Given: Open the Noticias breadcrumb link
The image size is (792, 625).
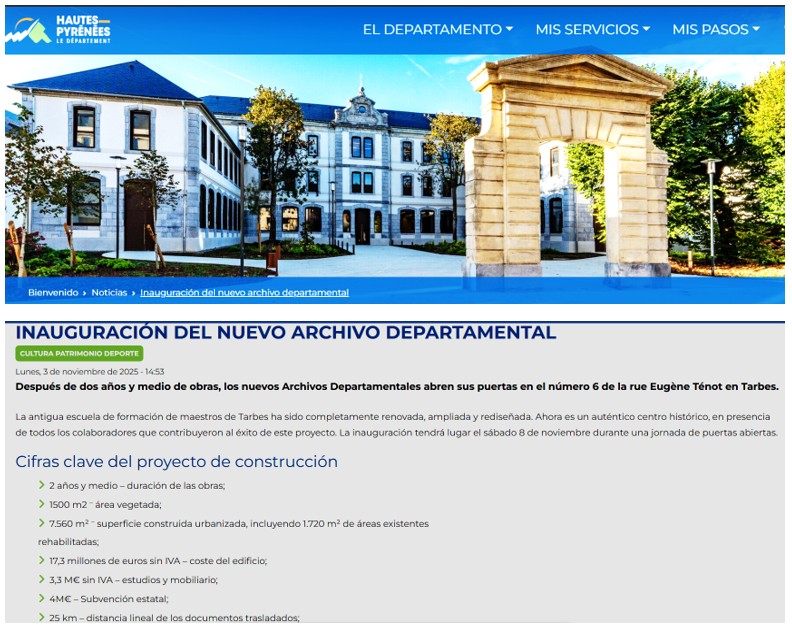Looking at the screenshot, I should coord(109,293).
